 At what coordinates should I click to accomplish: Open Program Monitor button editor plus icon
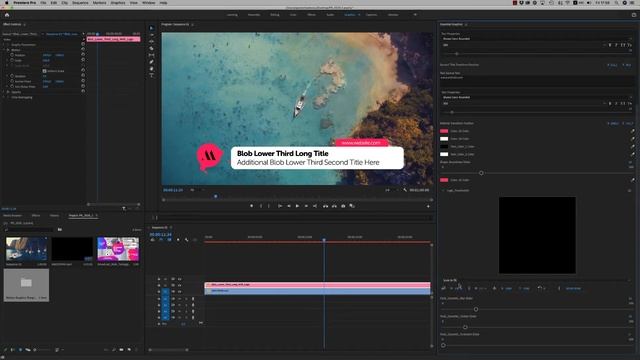pos(428,207)
